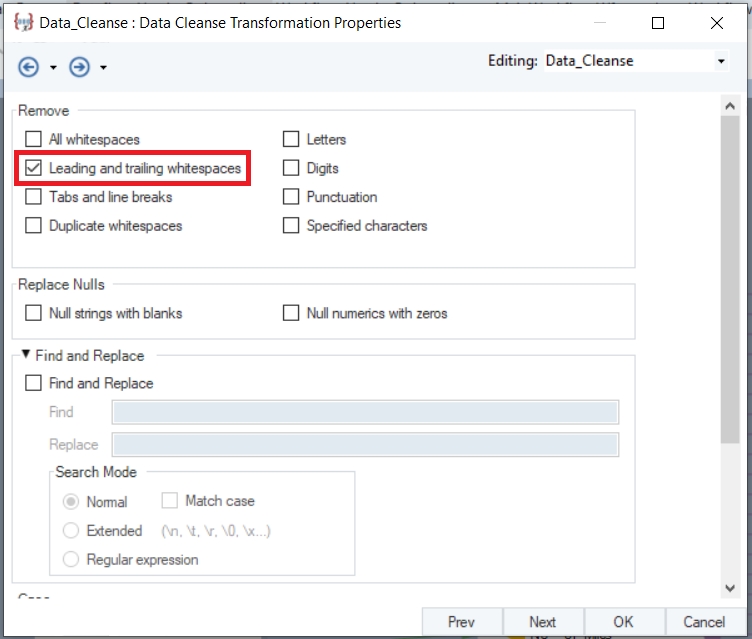This screenshot has width=752, height=639.
Task: Uncheck Leading and trailing whitespaces
Action: (33, 168)
